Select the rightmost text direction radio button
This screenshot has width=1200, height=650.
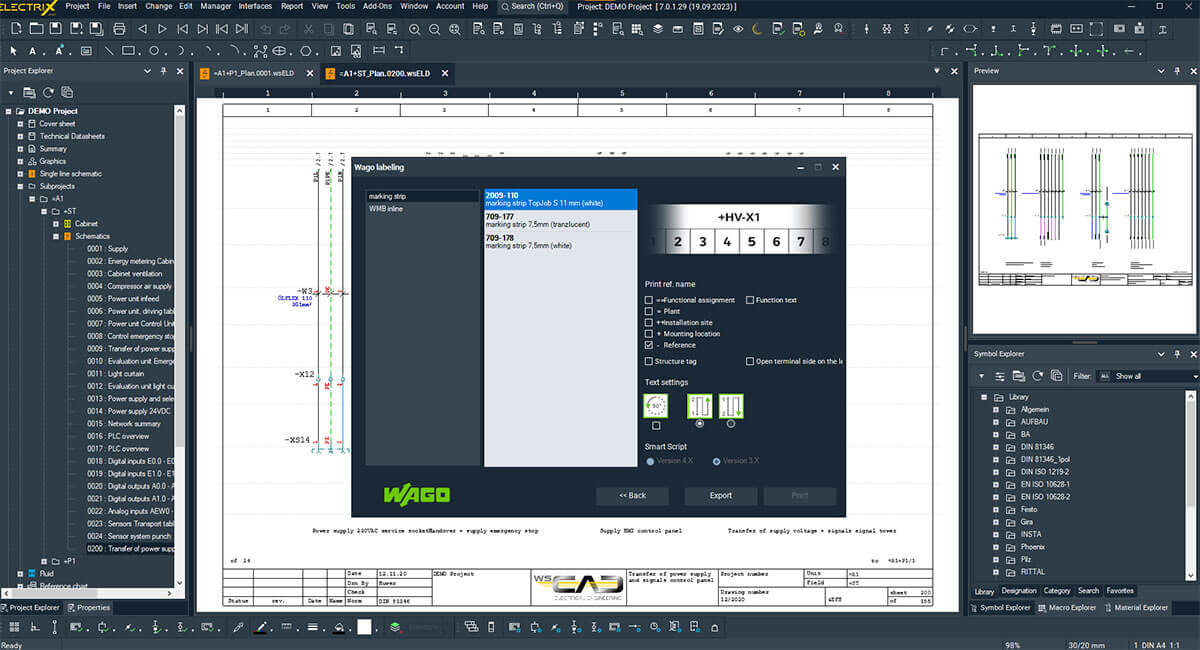coord(731,424)
